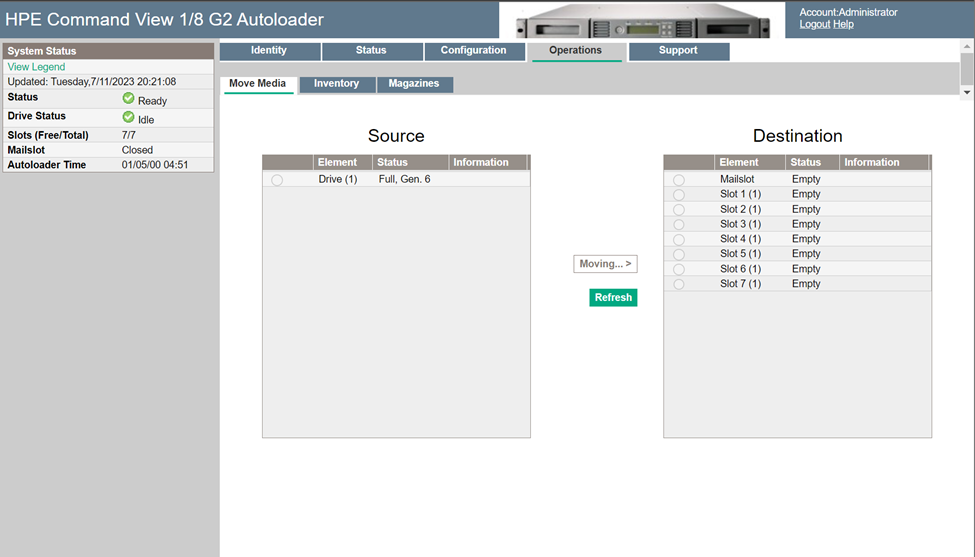Click the 'Account:Administrator' text
Screen dimensions: 975x557
click(x=848, y=12)
